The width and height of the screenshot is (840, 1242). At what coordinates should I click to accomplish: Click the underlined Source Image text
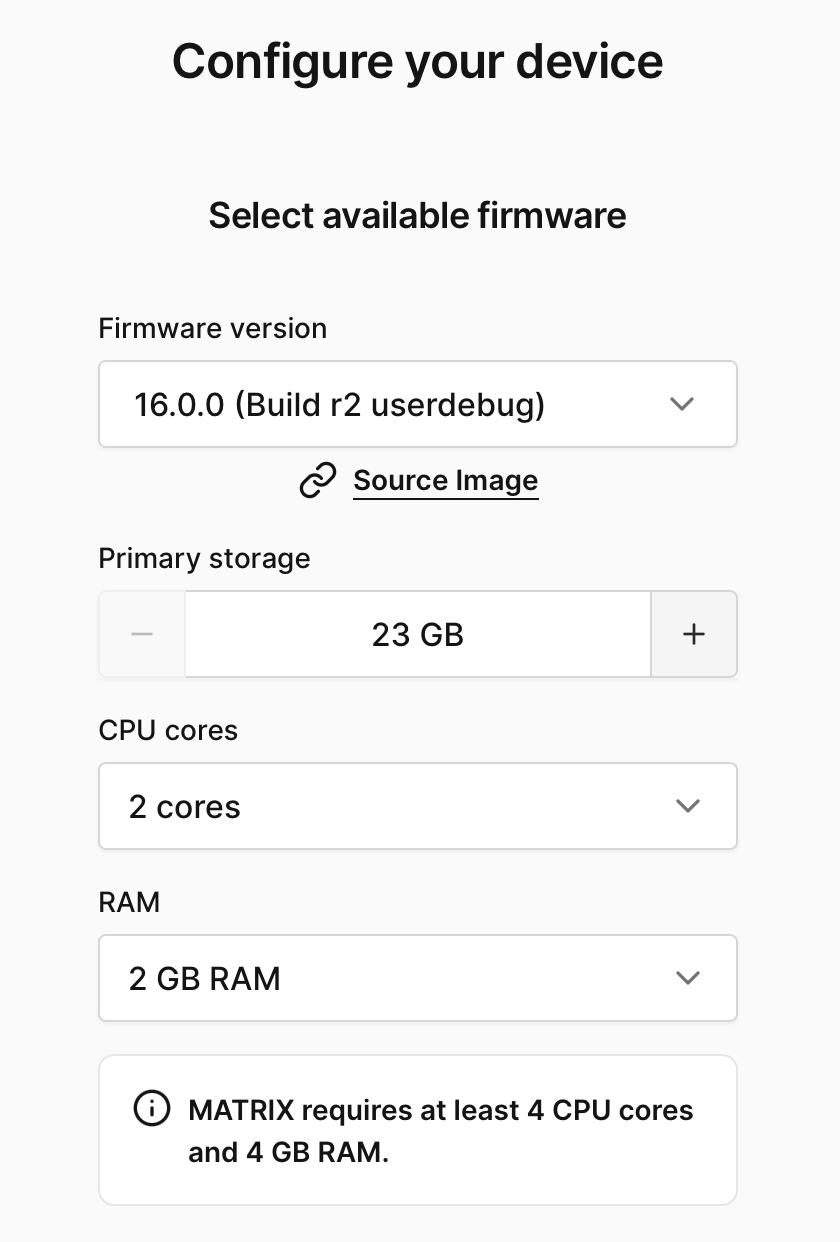click(x=445, y=480)
